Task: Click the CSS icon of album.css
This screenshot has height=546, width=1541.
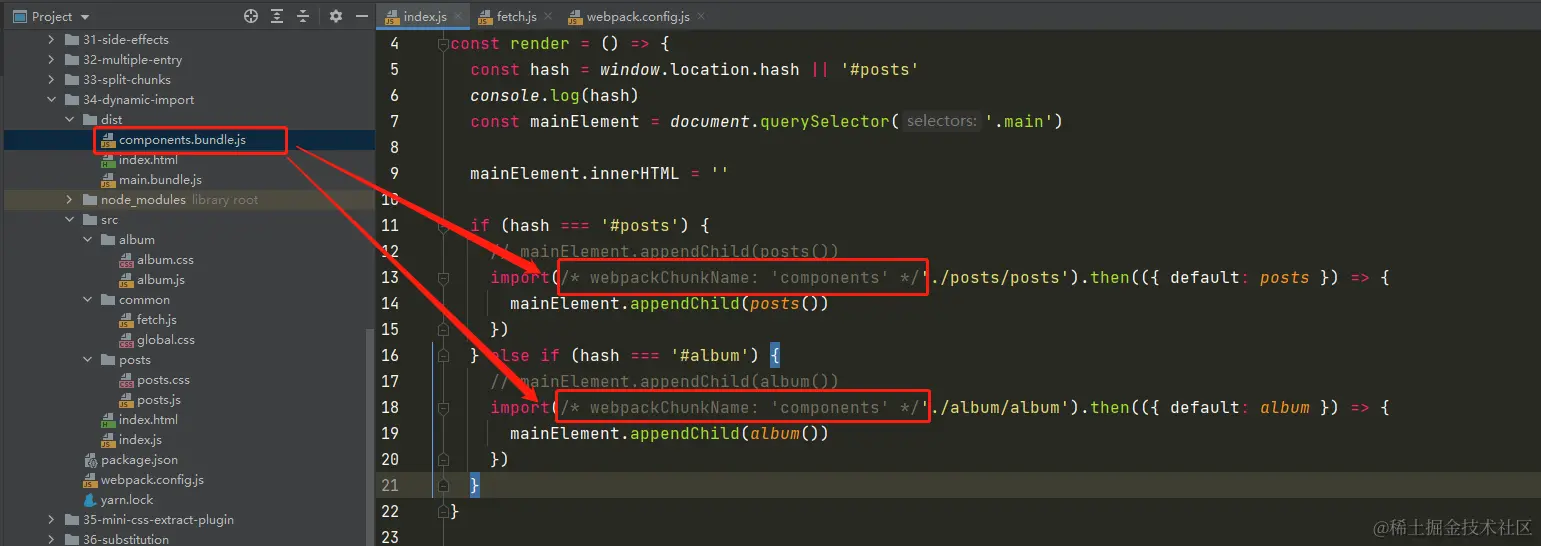Action: click(x=127, y=260)
